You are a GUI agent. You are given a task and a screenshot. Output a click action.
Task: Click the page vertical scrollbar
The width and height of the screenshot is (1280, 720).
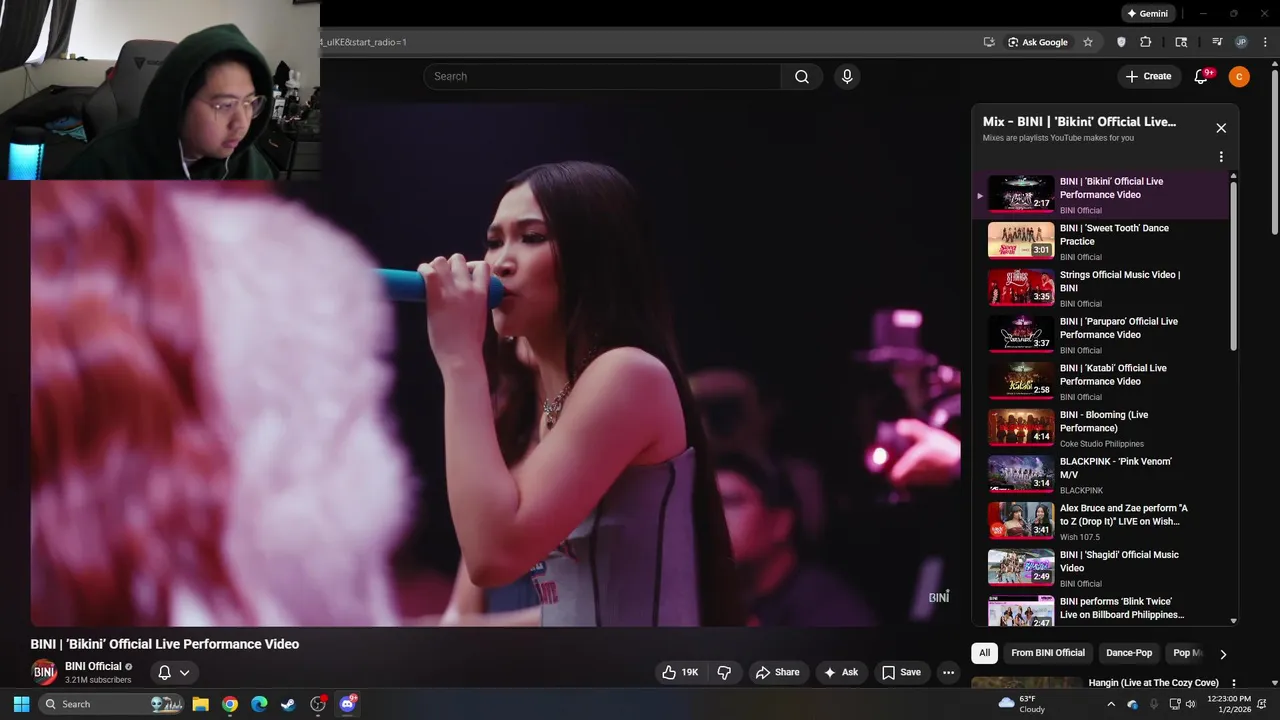[1274, 150]
